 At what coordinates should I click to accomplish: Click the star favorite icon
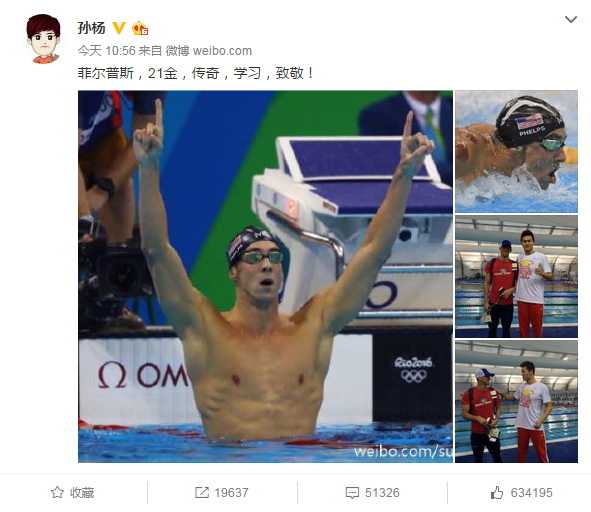(57, 492)
